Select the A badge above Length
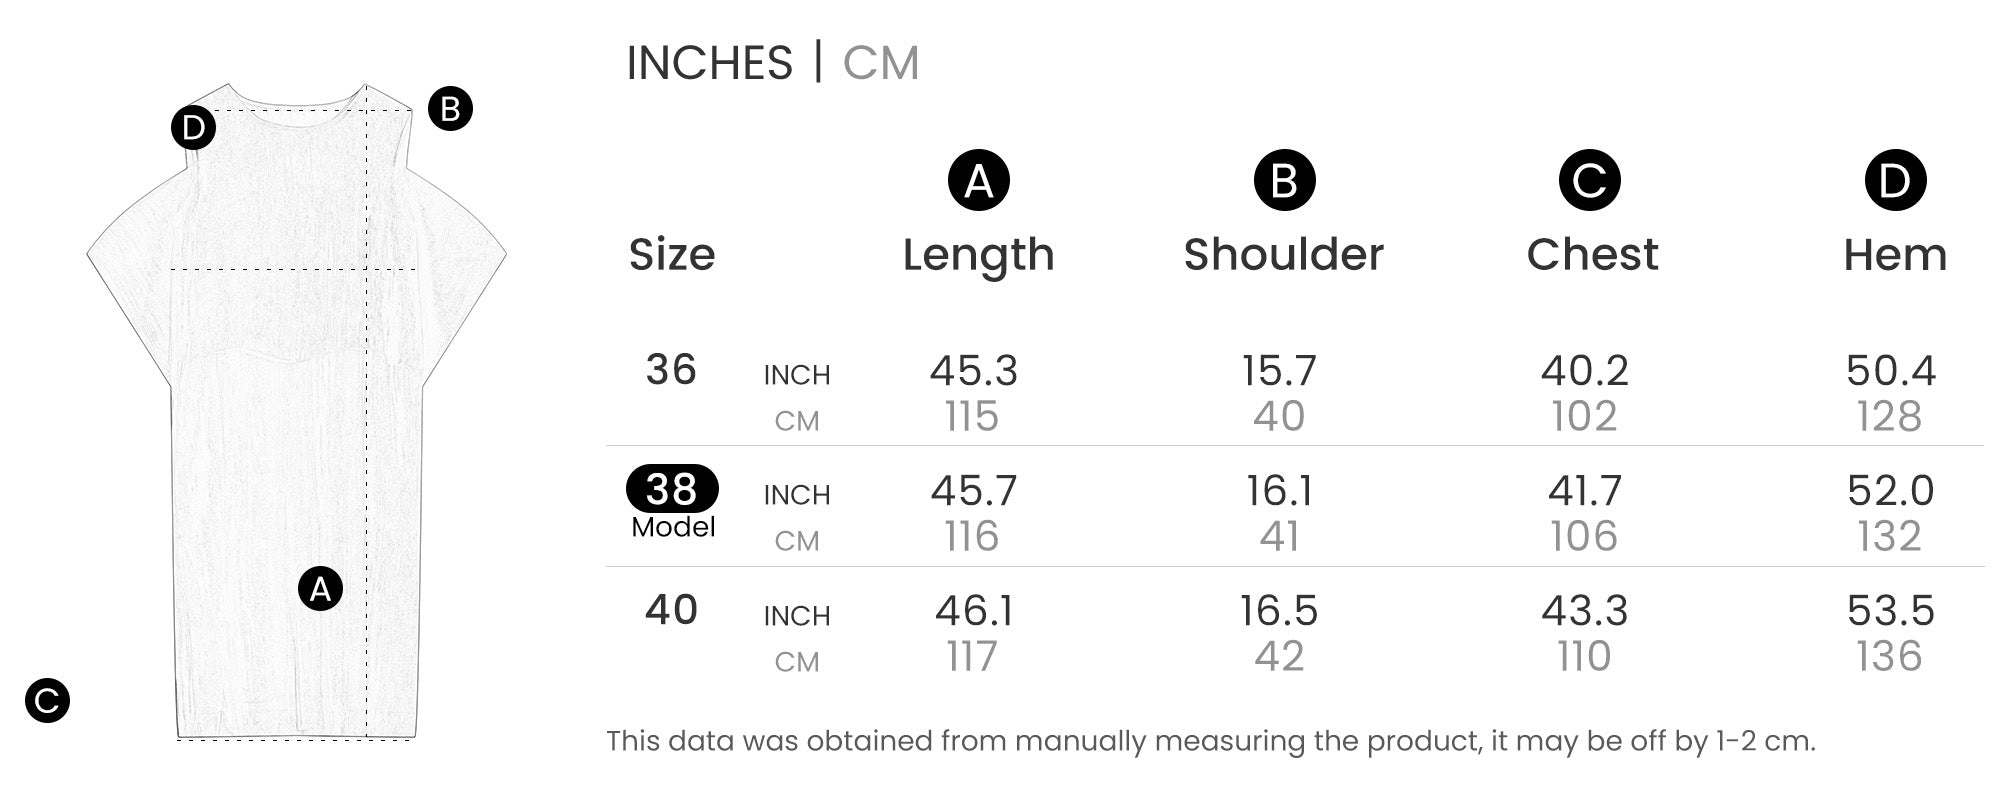This screenshot has height=806, width=2000. (x=978, y=181)
